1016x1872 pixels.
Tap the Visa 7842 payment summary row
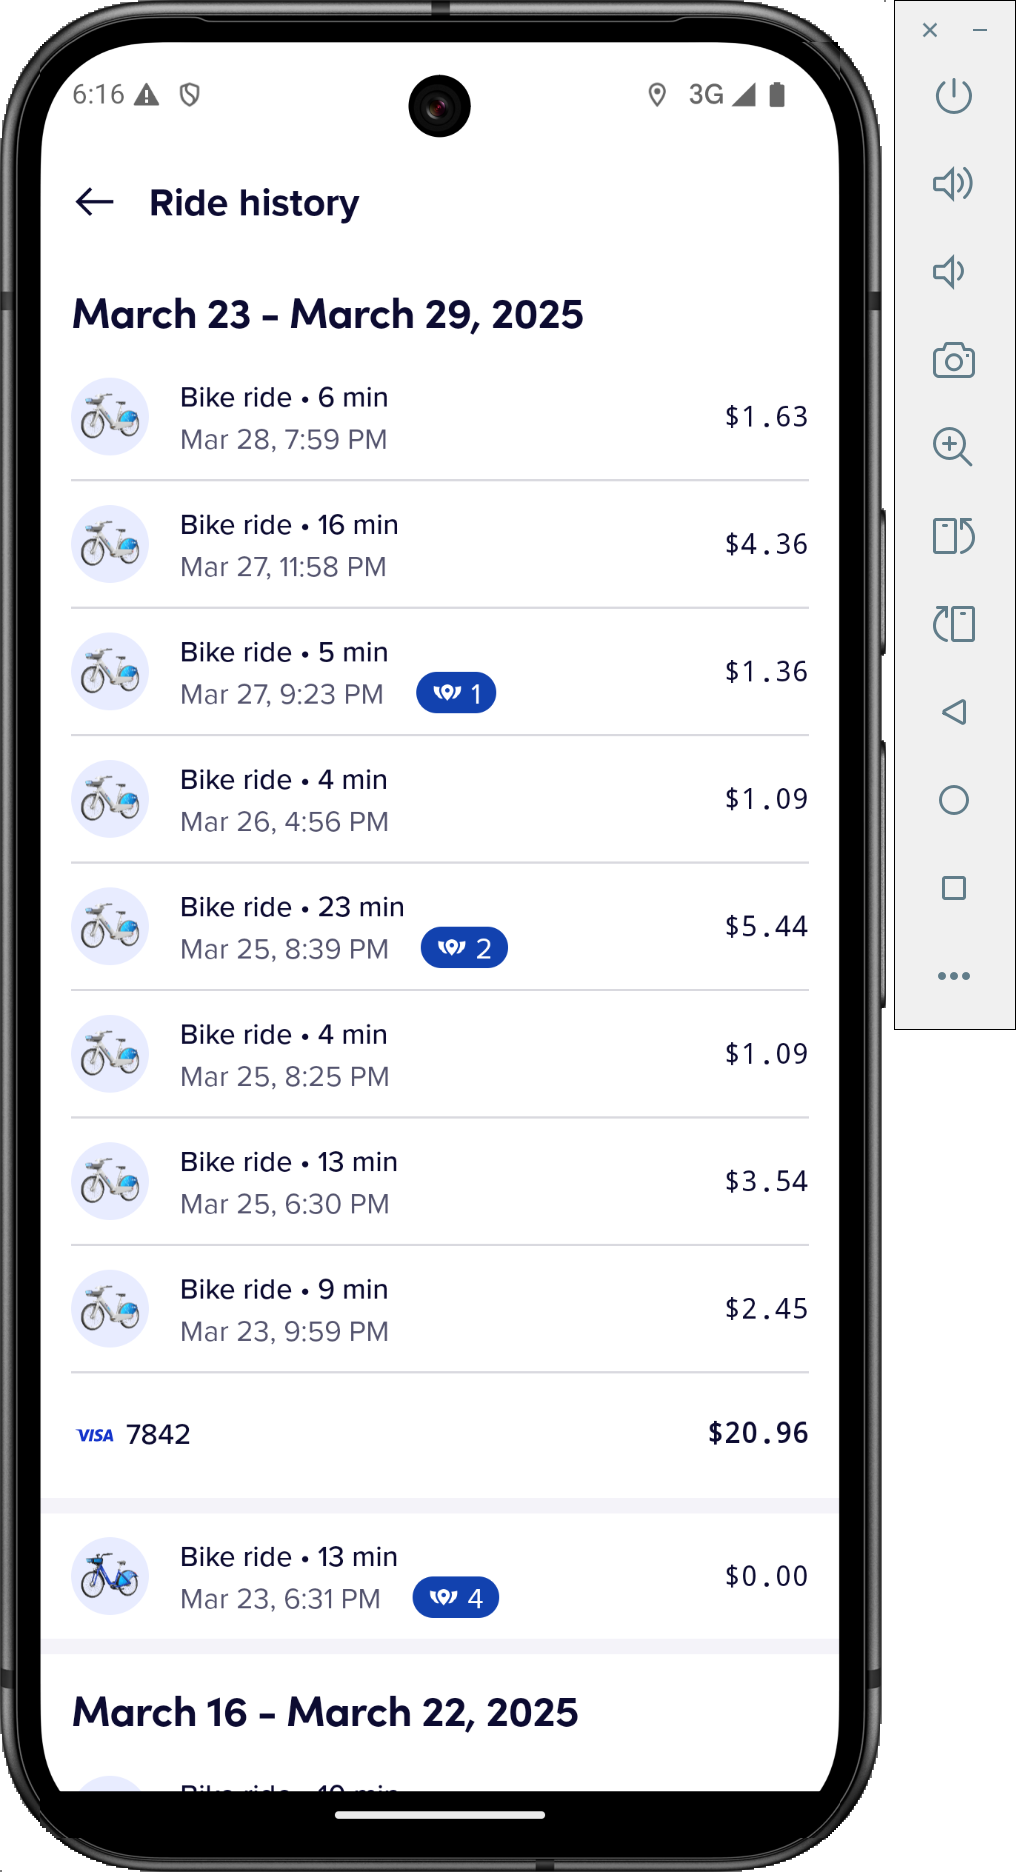[440, 1434]
